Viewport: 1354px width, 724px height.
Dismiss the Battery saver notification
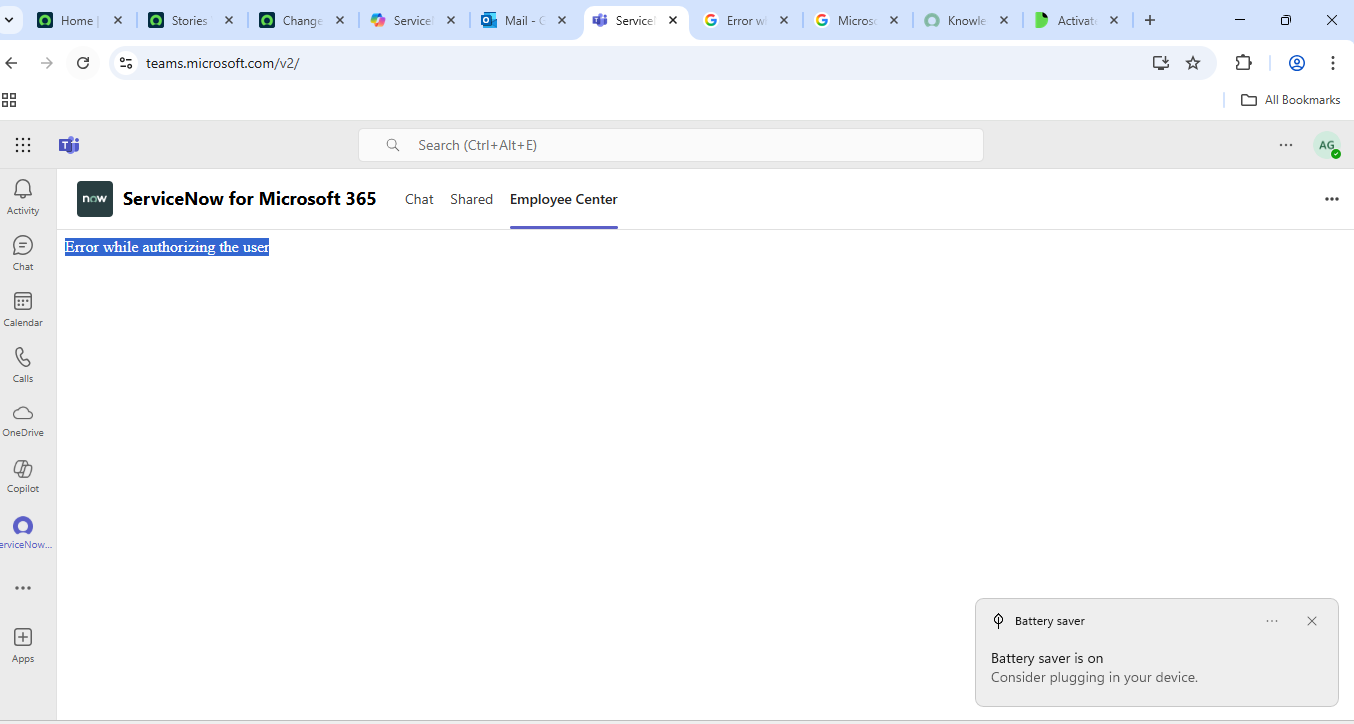(1312, 621)
